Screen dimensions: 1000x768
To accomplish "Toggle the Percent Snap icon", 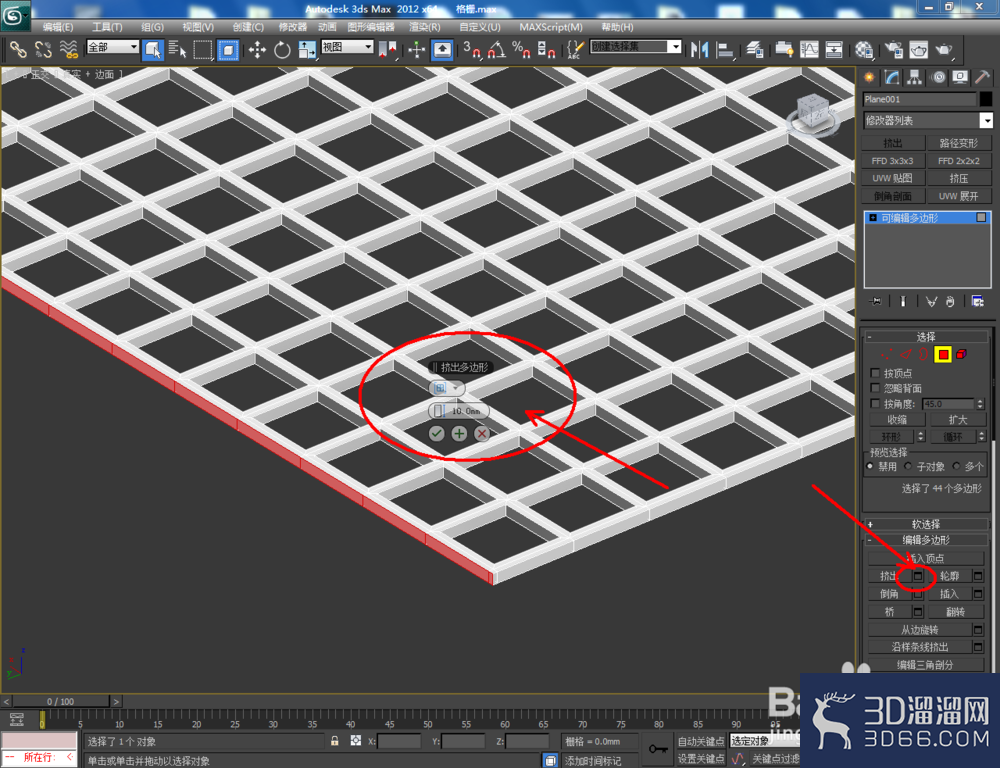I will coord(521,49).
